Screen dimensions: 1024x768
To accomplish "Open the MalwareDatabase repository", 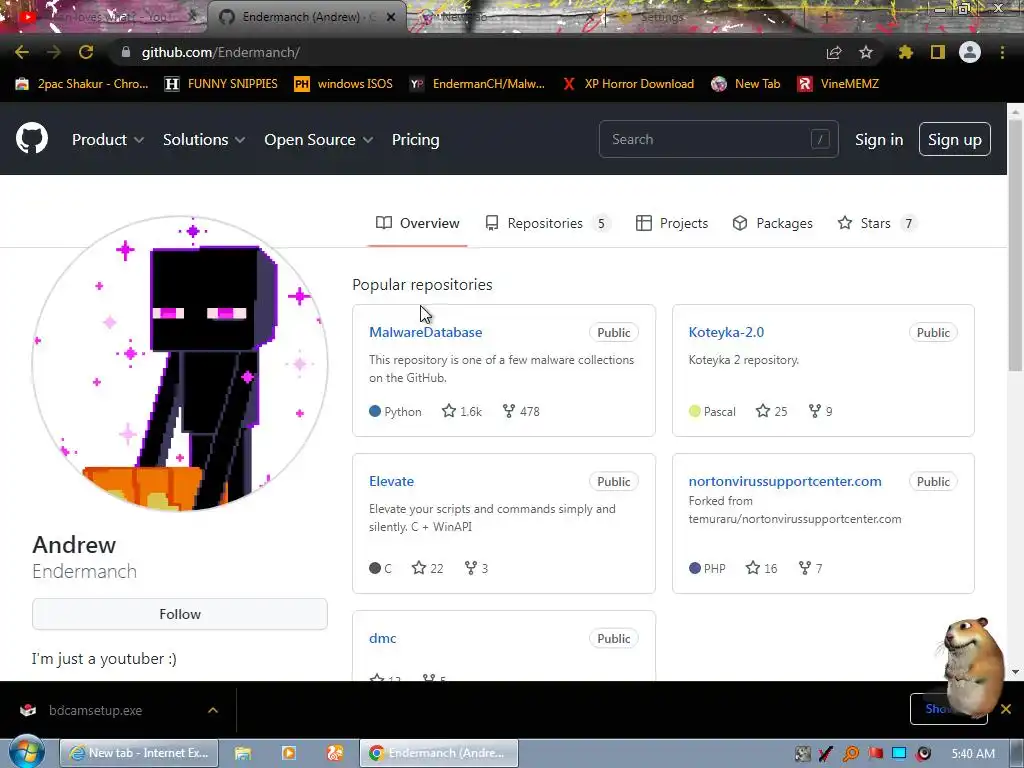I will pos(426,332).
